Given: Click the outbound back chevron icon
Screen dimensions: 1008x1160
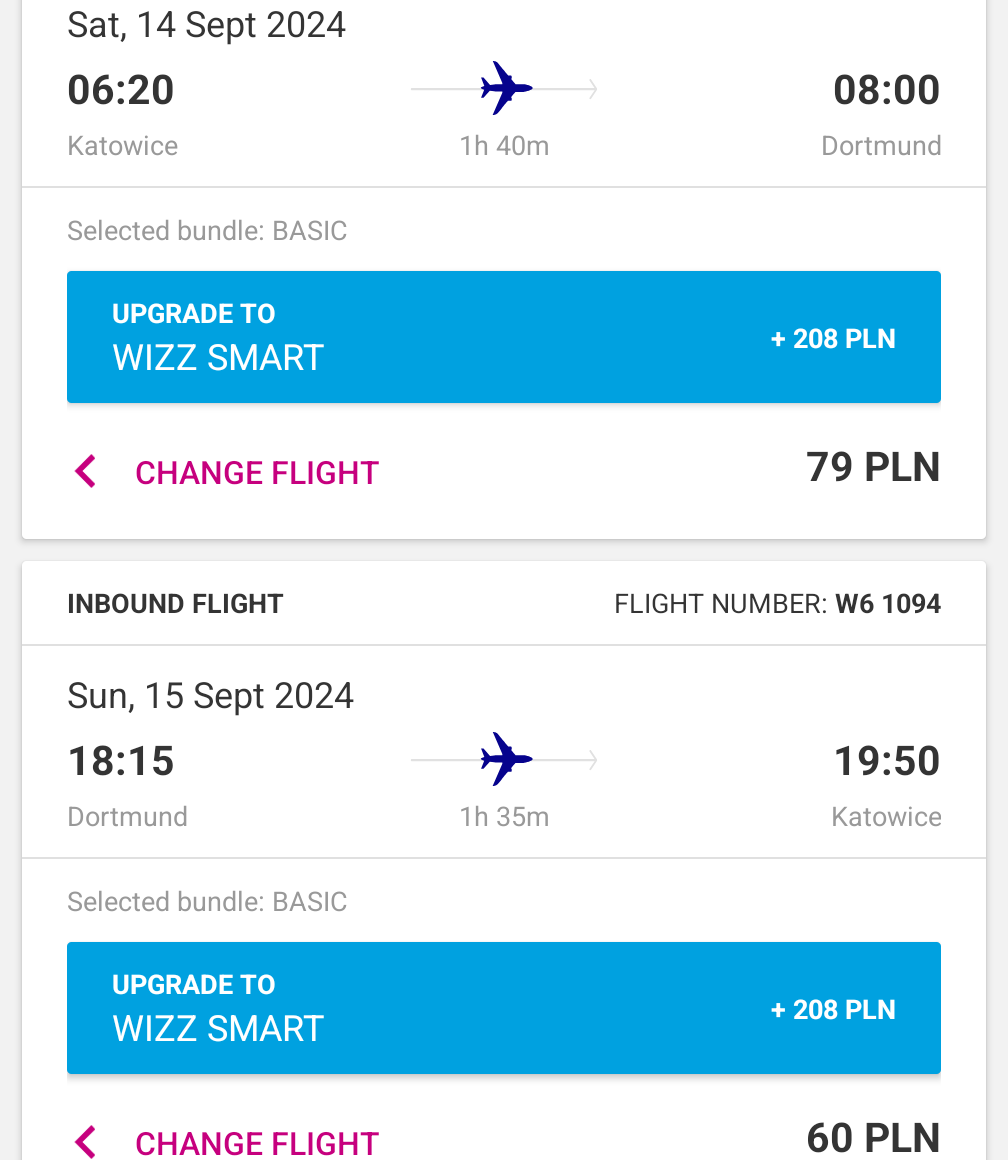Looking at the screenshot, I should point(86,471).
